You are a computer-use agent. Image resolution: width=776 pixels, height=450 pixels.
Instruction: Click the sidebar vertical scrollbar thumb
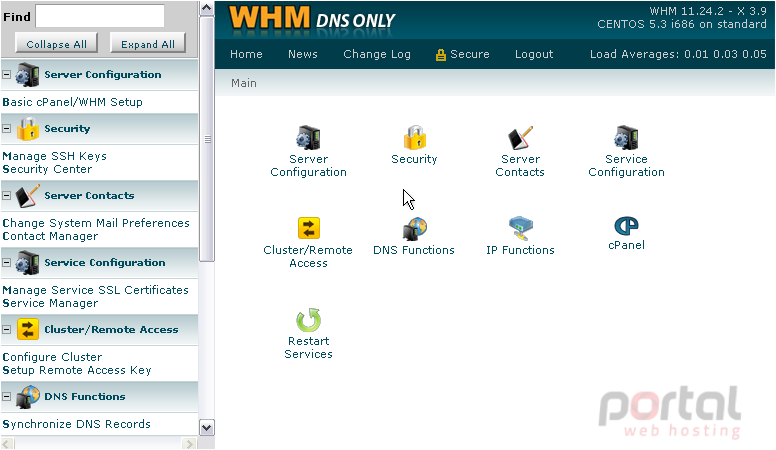pos(207,139)
